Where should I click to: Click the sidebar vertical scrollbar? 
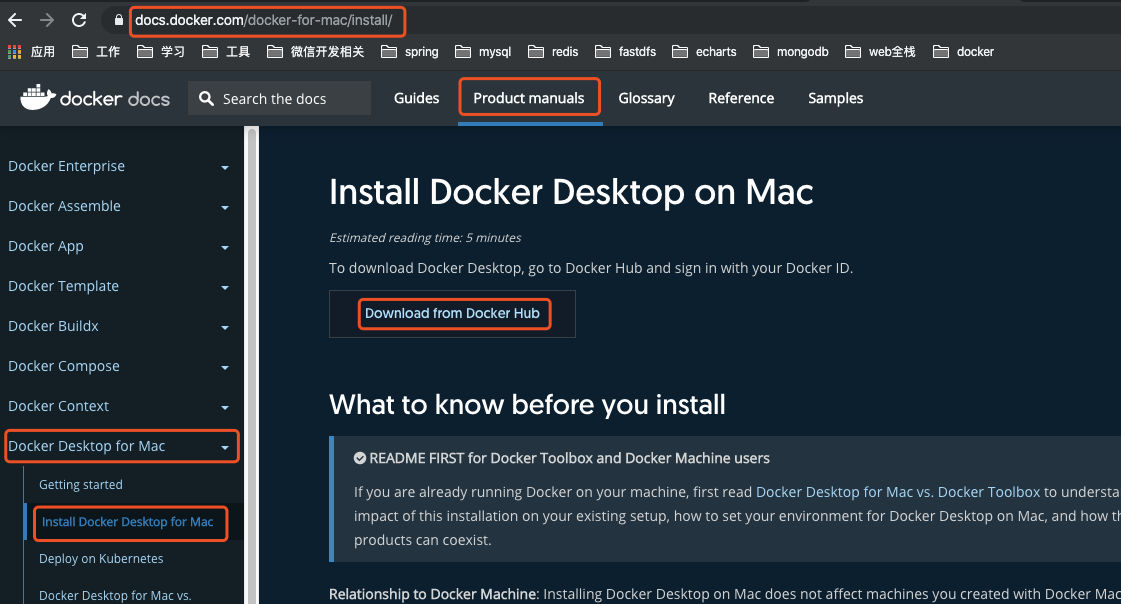251,365
